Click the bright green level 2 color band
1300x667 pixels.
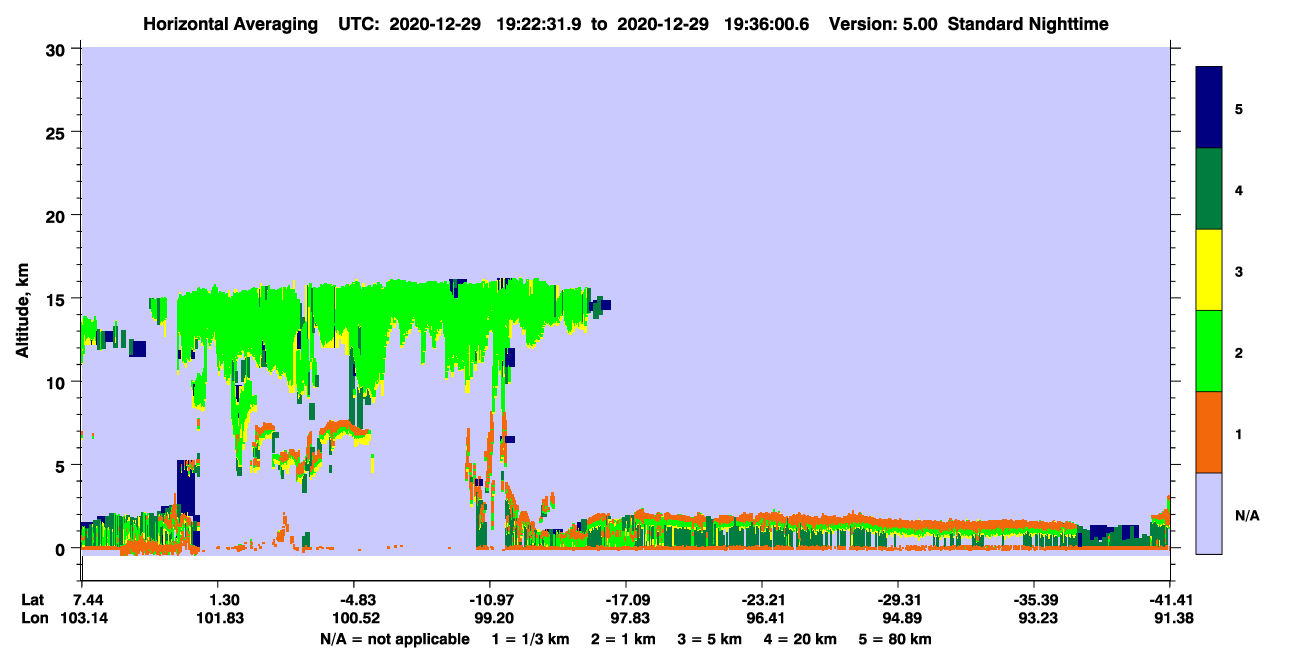pyautogui.click(x=1209, y=350)
